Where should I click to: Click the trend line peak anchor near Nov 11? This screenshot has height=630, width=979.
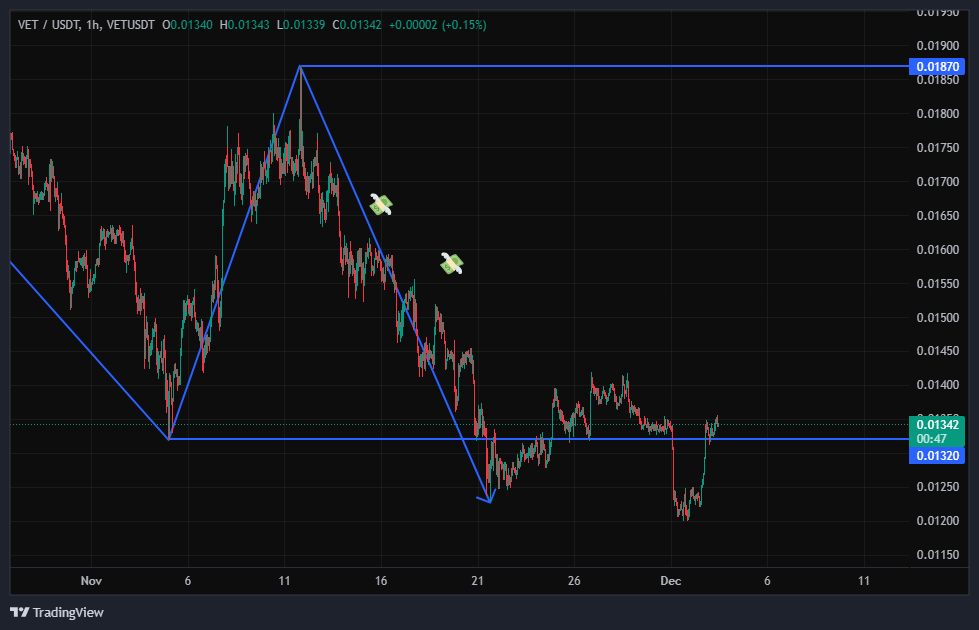click(301, 66)
